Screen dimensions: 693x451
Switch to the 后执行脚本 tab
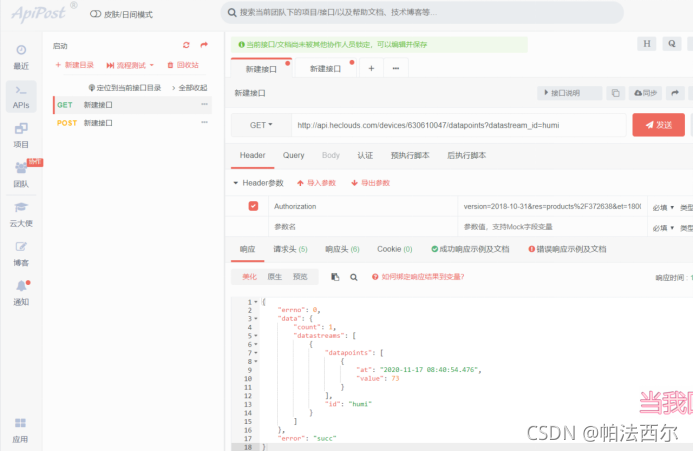pyautogui.click(x=466, y=155)
